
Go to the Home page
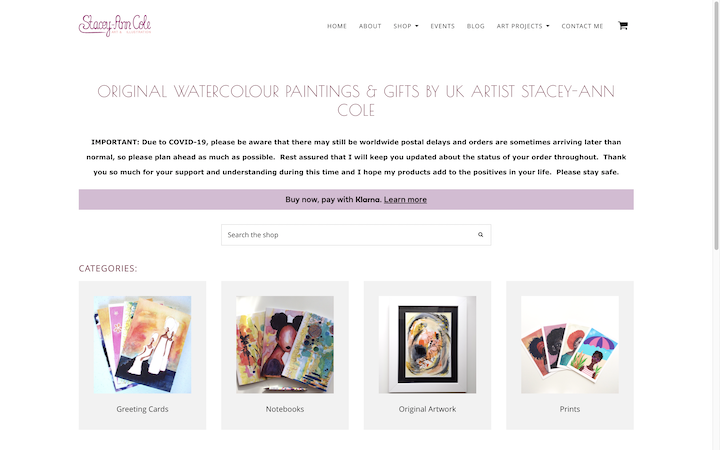pyautogui.click(x=337, y=26)
